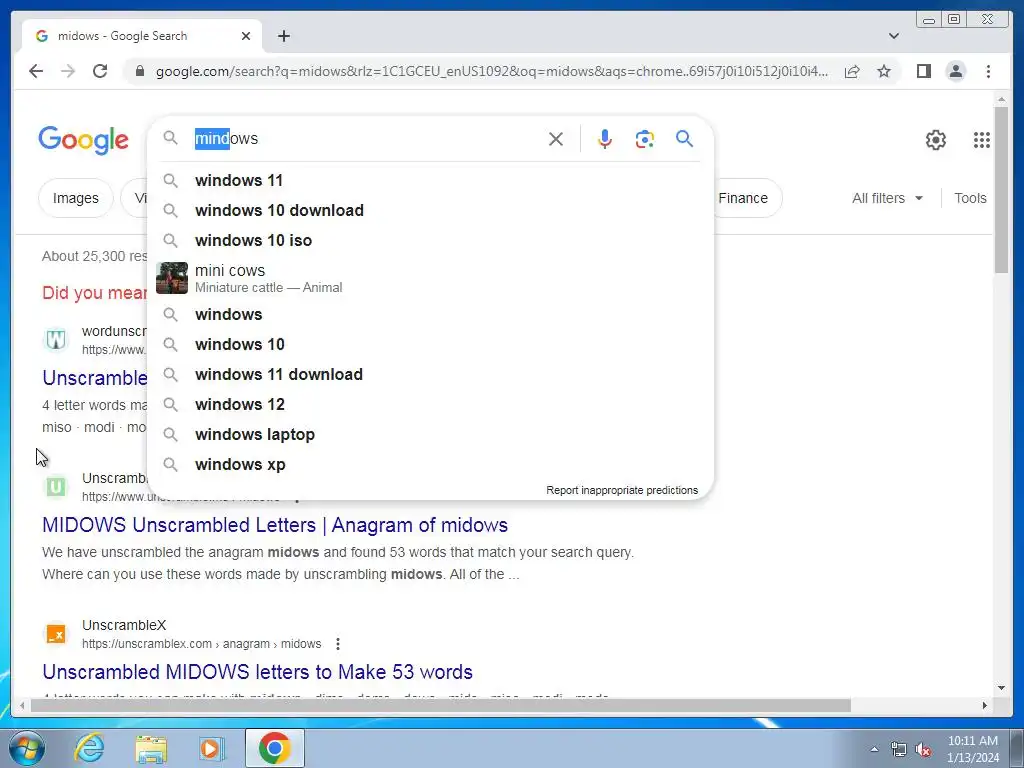Select the Finance filter chip
This screenshot has height=768, width=1024.
coord(744,198)
